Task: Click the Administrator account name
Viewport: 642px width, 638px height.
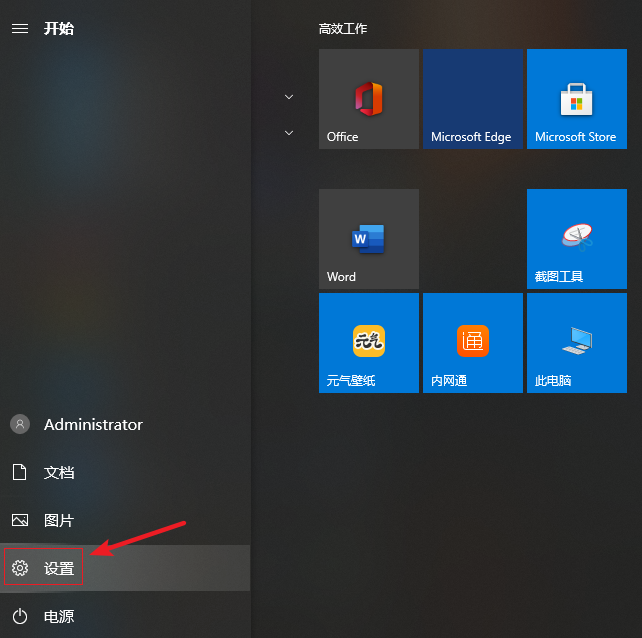Action: tap(93, 424)
